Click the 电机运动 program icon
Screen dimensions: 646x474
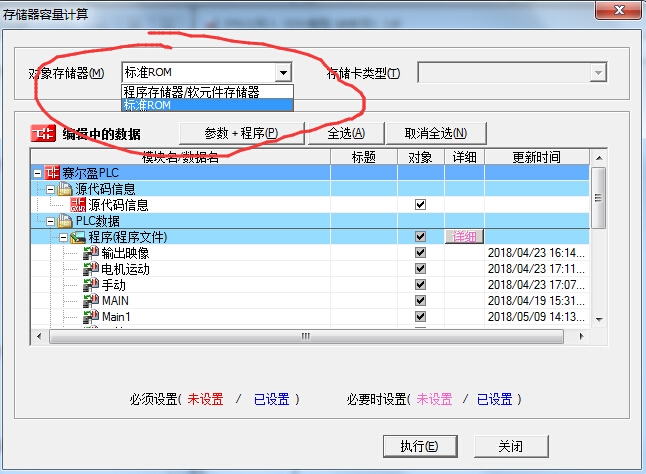[91, 269]
